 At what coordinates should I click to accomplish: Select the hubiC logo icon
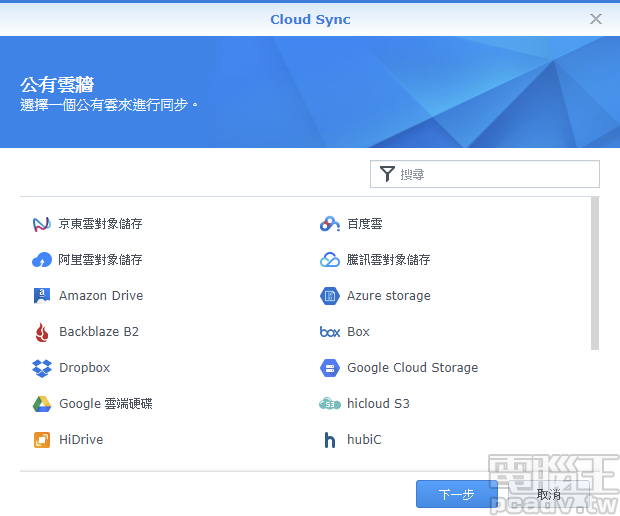coord(329,440)
